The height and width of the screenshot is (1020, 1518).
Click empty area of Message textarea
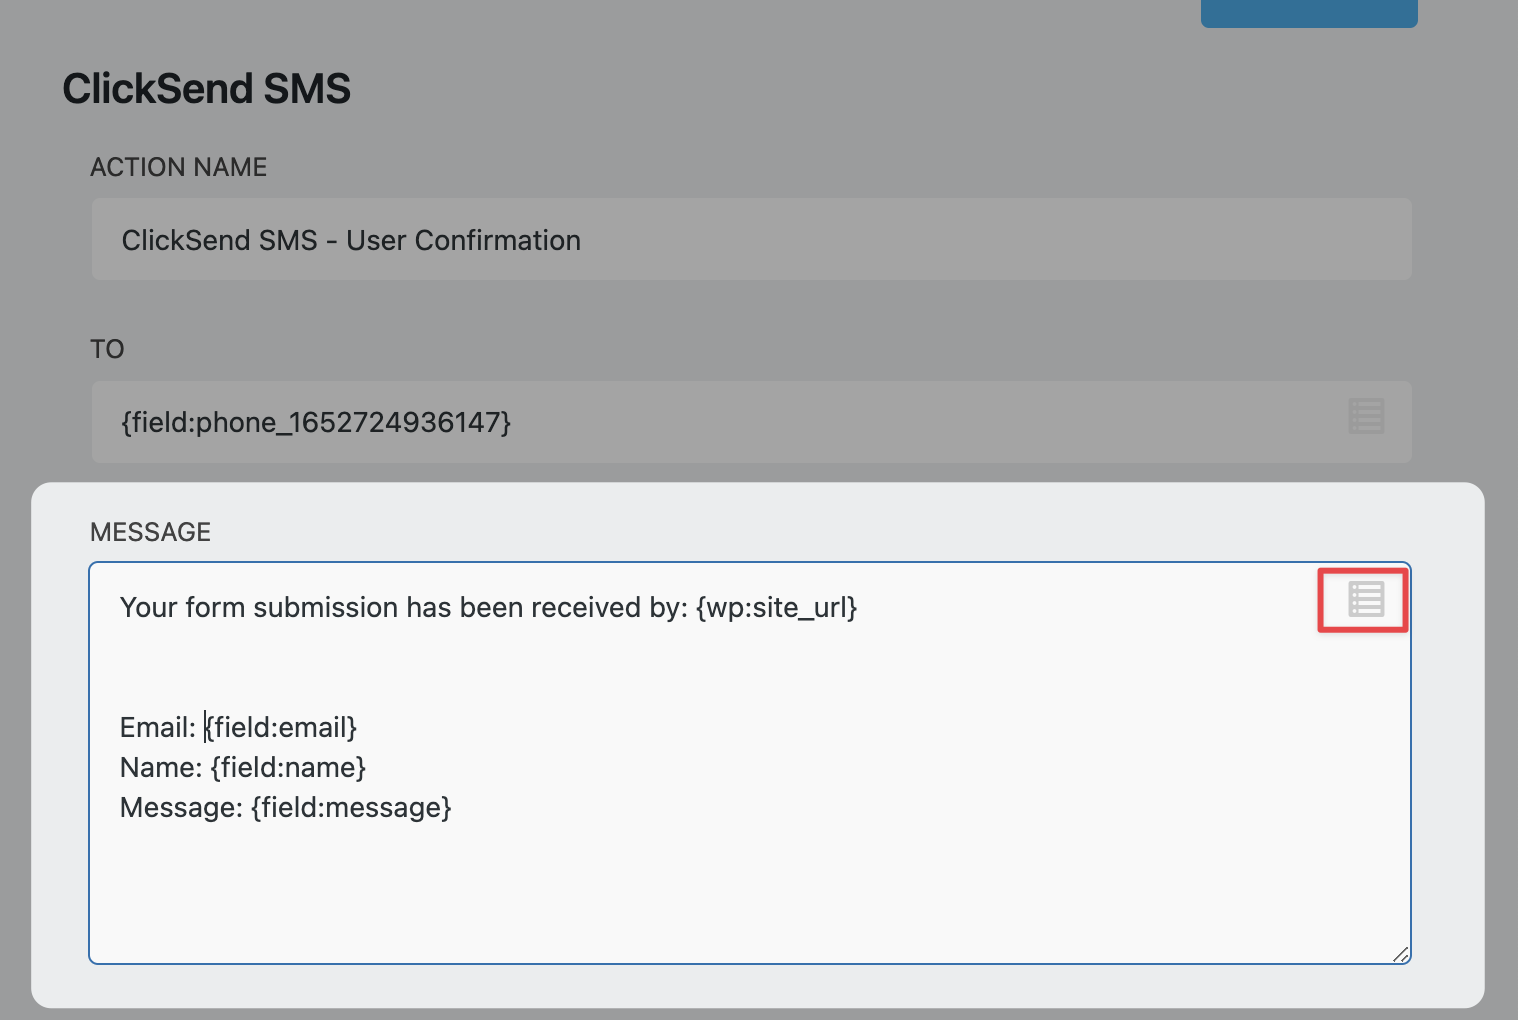(x=750, y=890)
